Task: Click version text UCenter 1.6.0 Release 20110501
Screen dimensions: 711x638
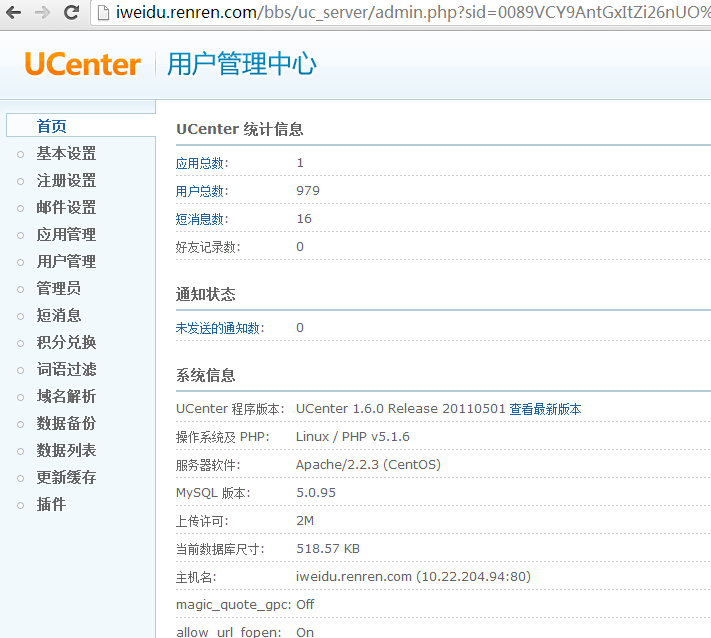Action: coord(400,409)
